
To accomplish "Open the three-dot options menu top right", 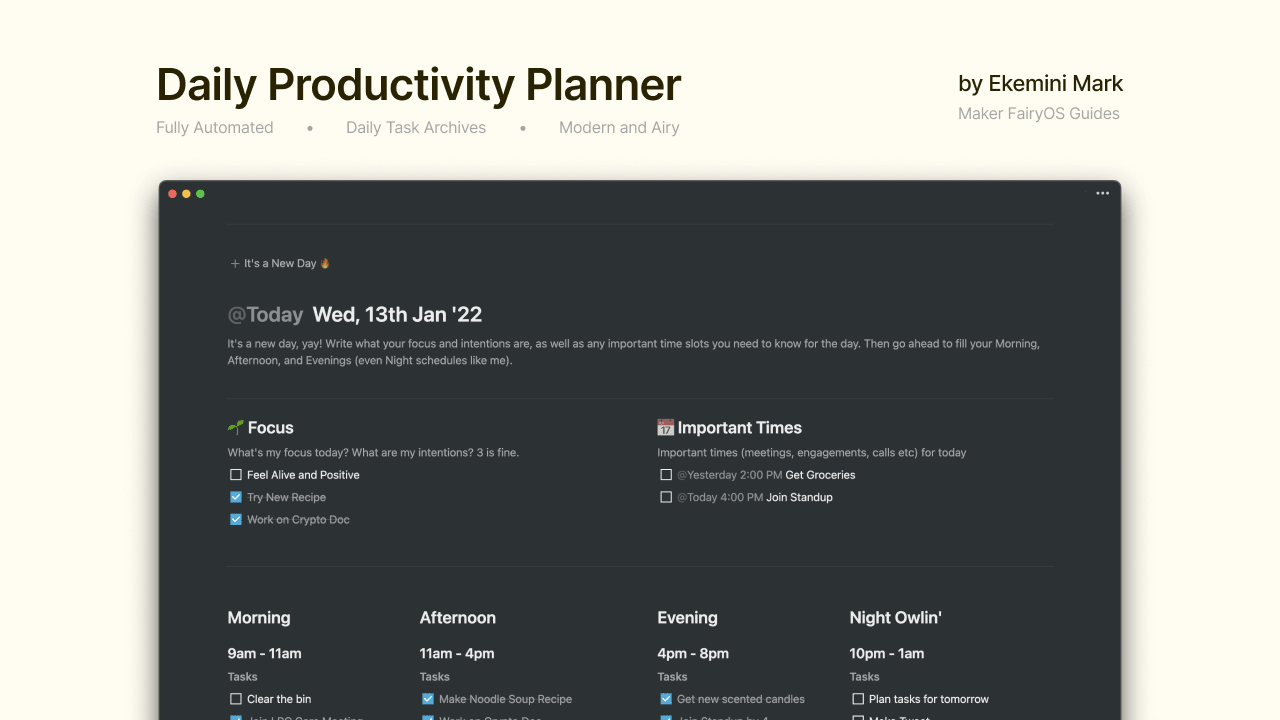I will pyautogui.click(x=1102, y=193).
